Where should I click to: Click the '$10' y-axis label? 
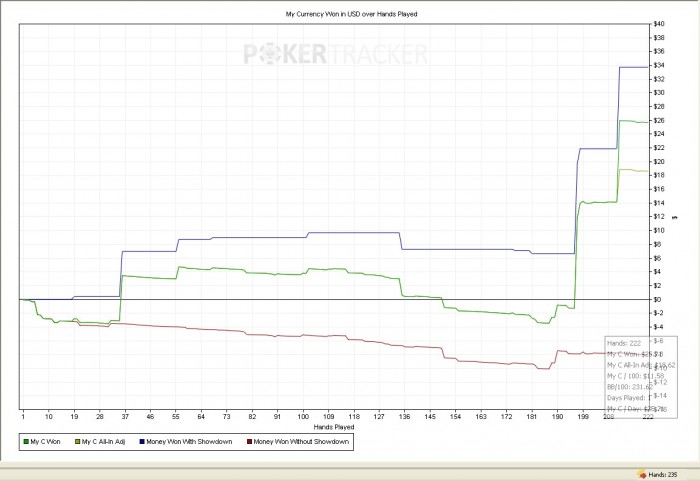pos(659,230)
